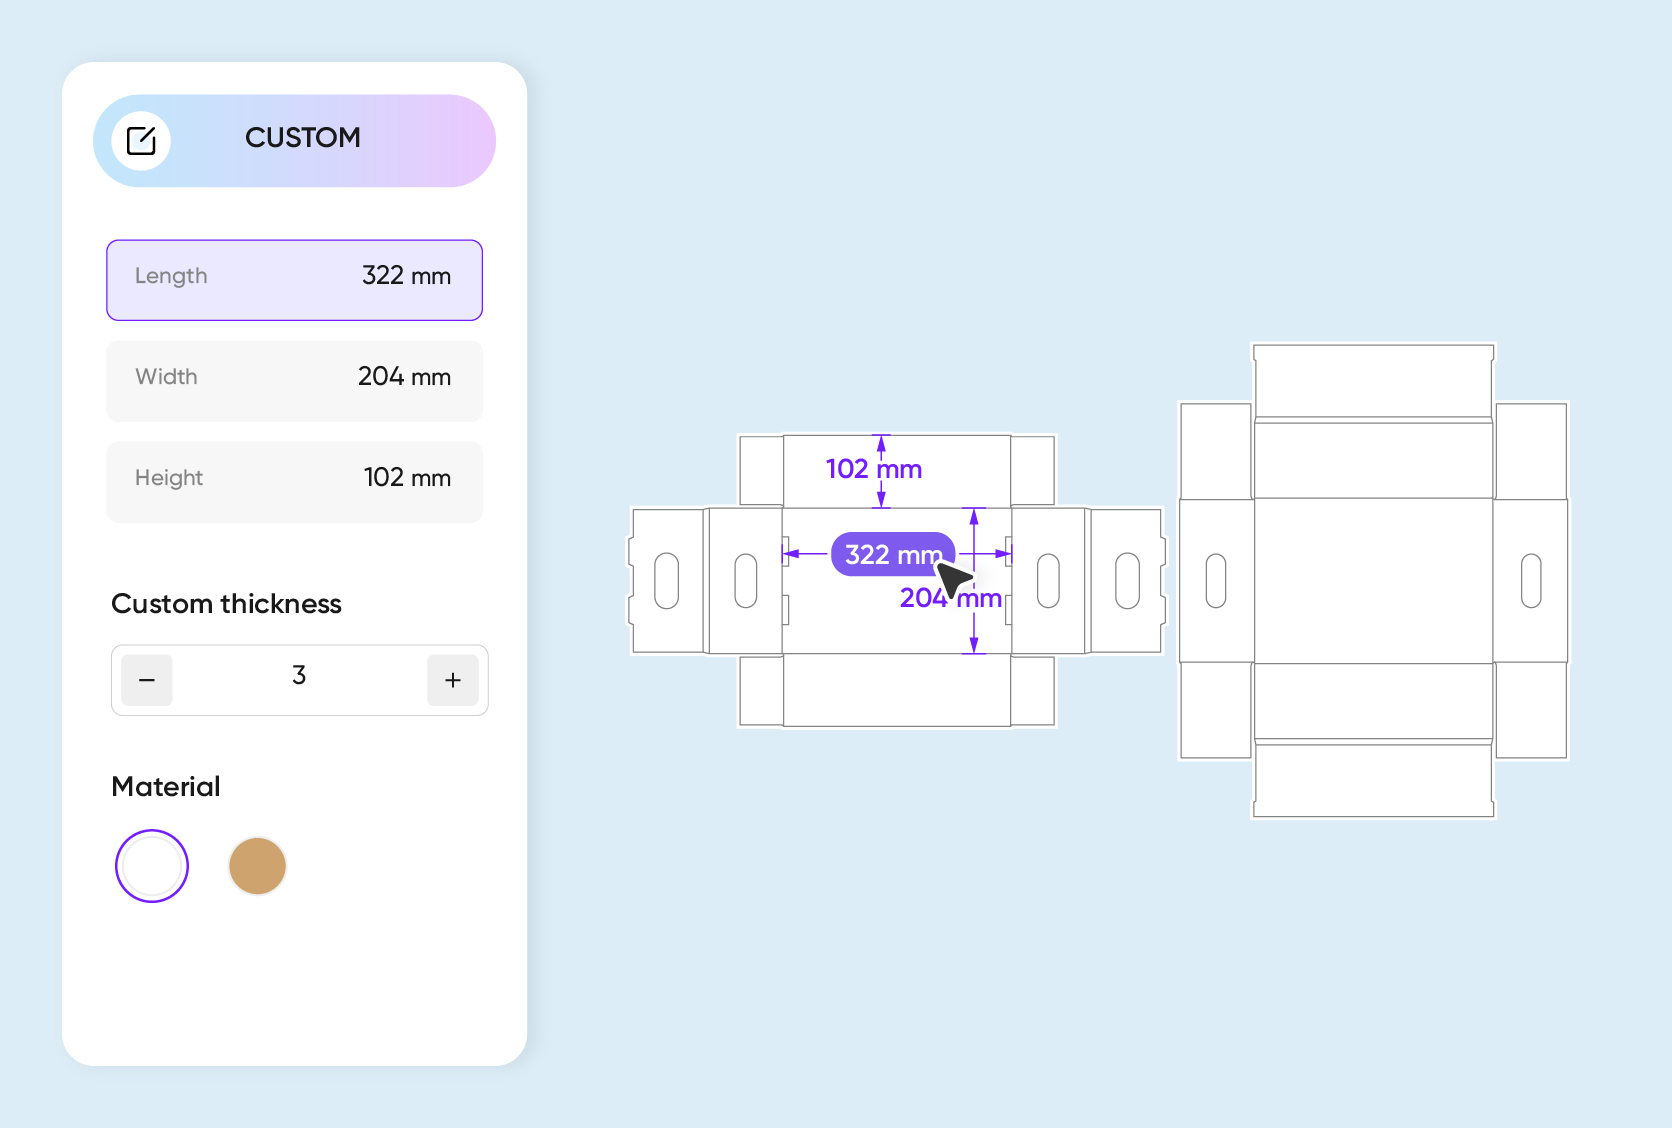
Task: Choose the white material swatch
Action: click(152, 866)
